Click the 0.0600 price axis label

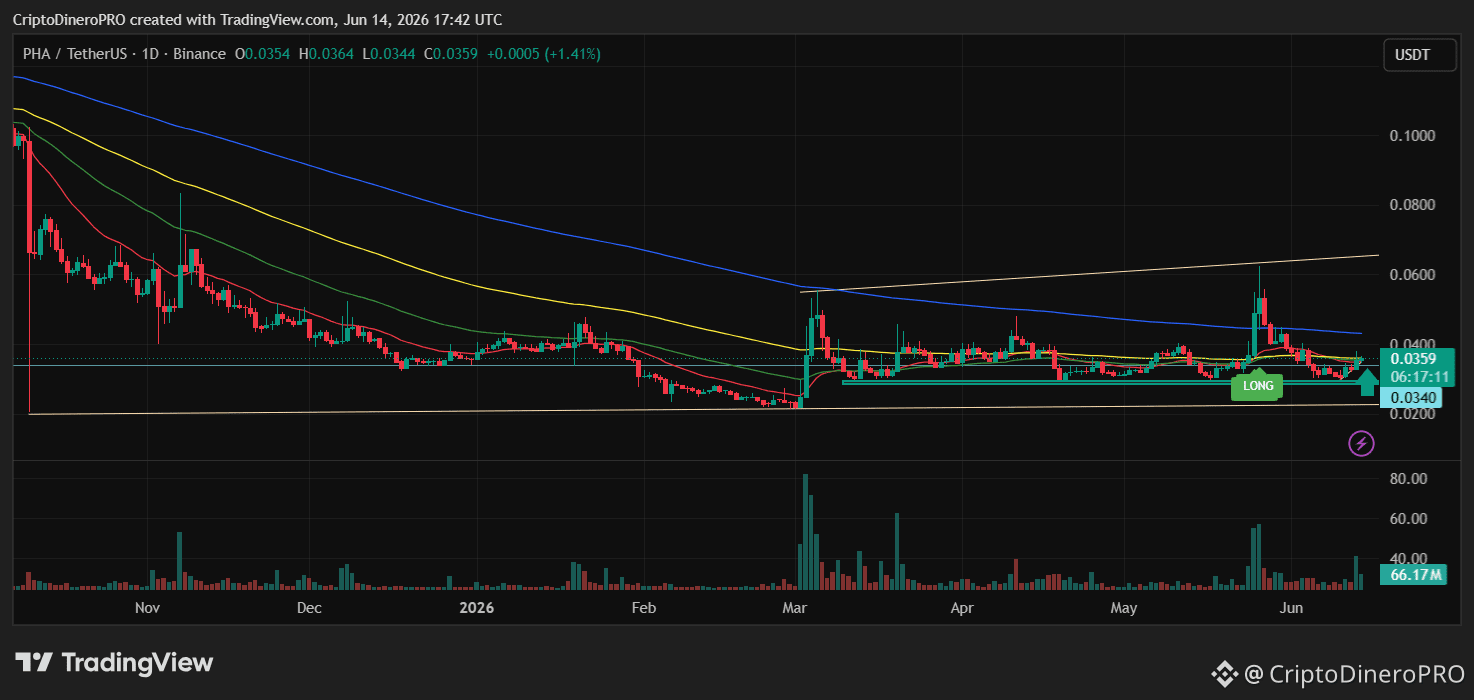[x=1414, y=275]
